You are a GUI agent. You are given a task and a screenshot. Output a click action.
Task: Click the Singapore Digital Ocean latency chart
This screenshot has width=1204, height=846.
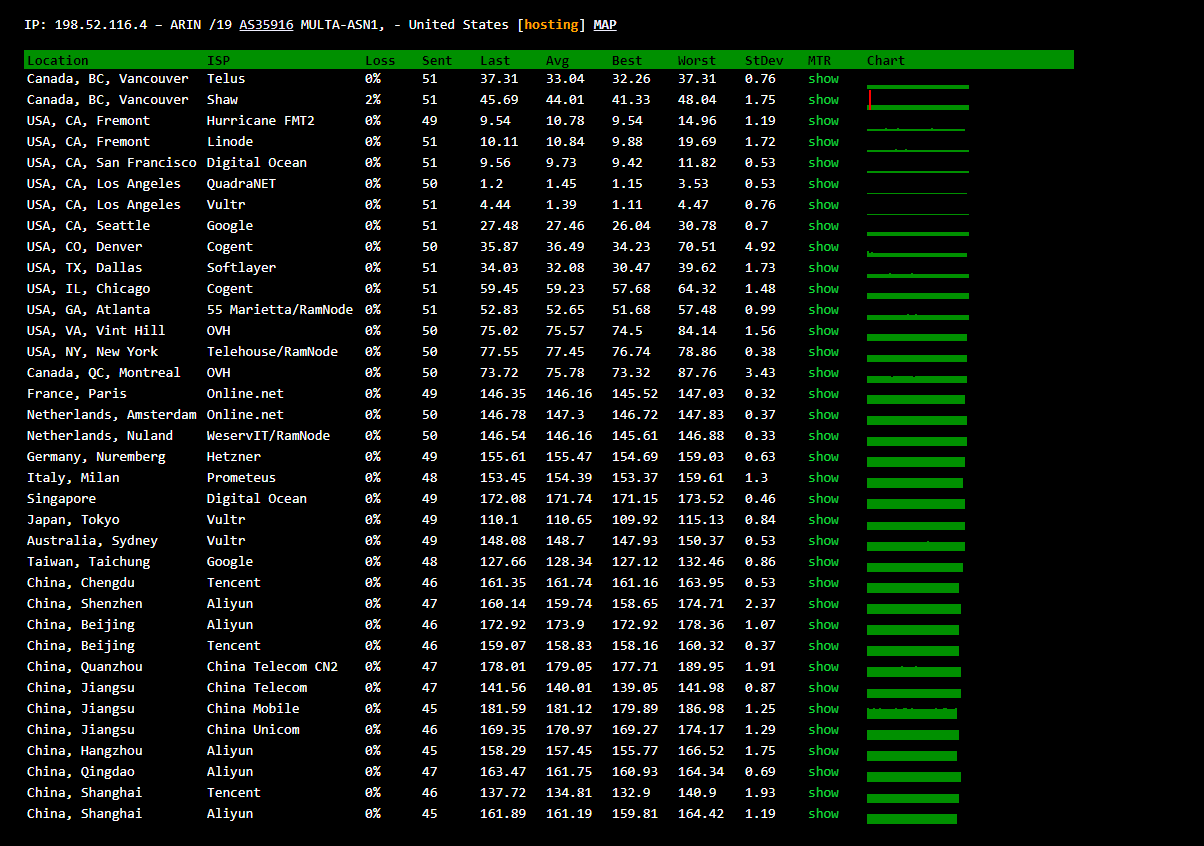pos(916,502)
